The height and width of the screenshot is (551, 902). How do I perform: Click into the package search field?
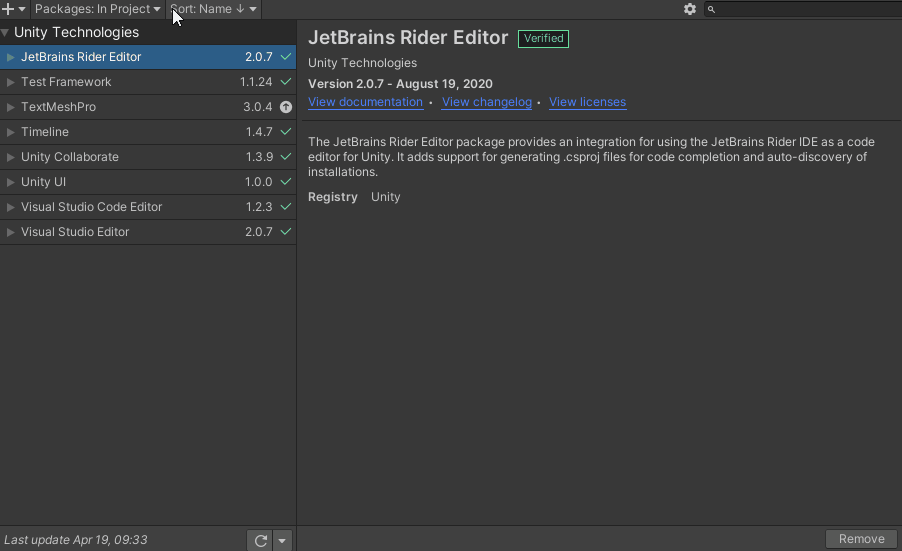(x=805, y=9)
